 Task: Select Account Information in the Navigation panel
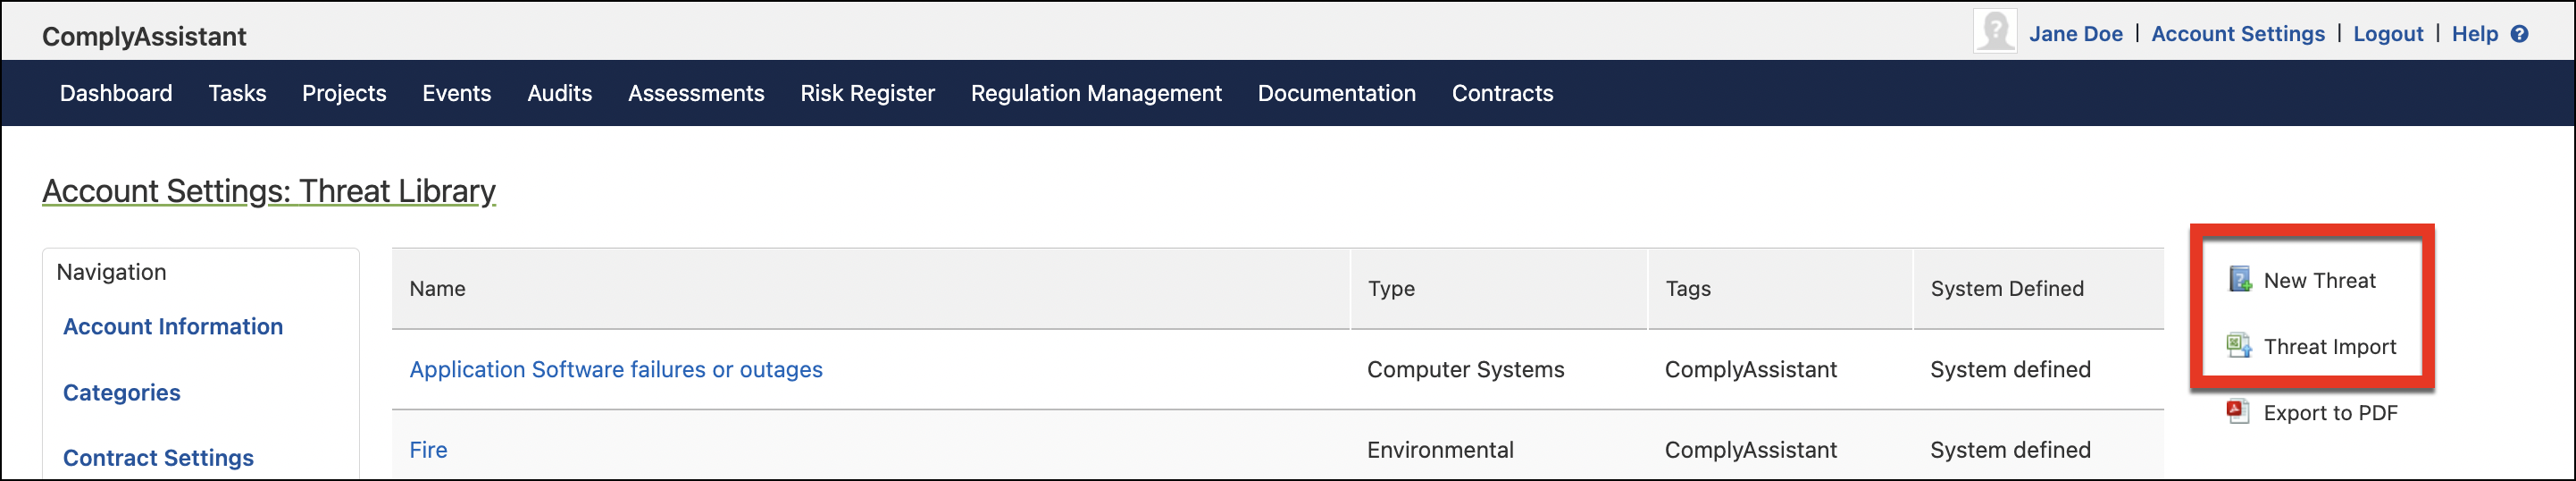coord(173,326)
